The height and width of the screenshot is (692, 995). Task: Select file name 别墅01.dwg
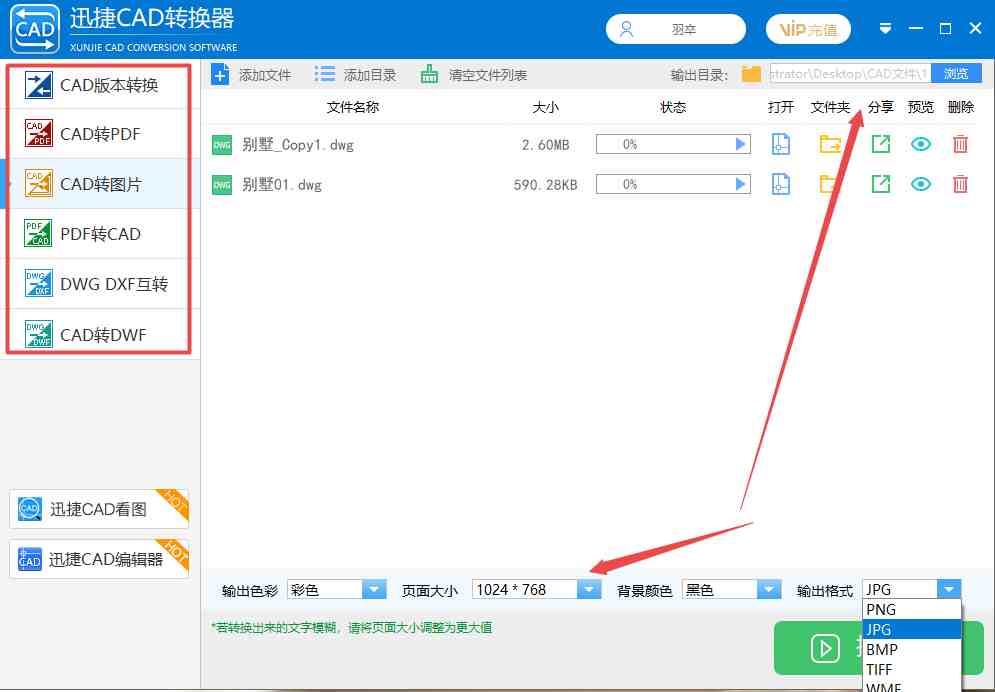[x=282, y=185]
